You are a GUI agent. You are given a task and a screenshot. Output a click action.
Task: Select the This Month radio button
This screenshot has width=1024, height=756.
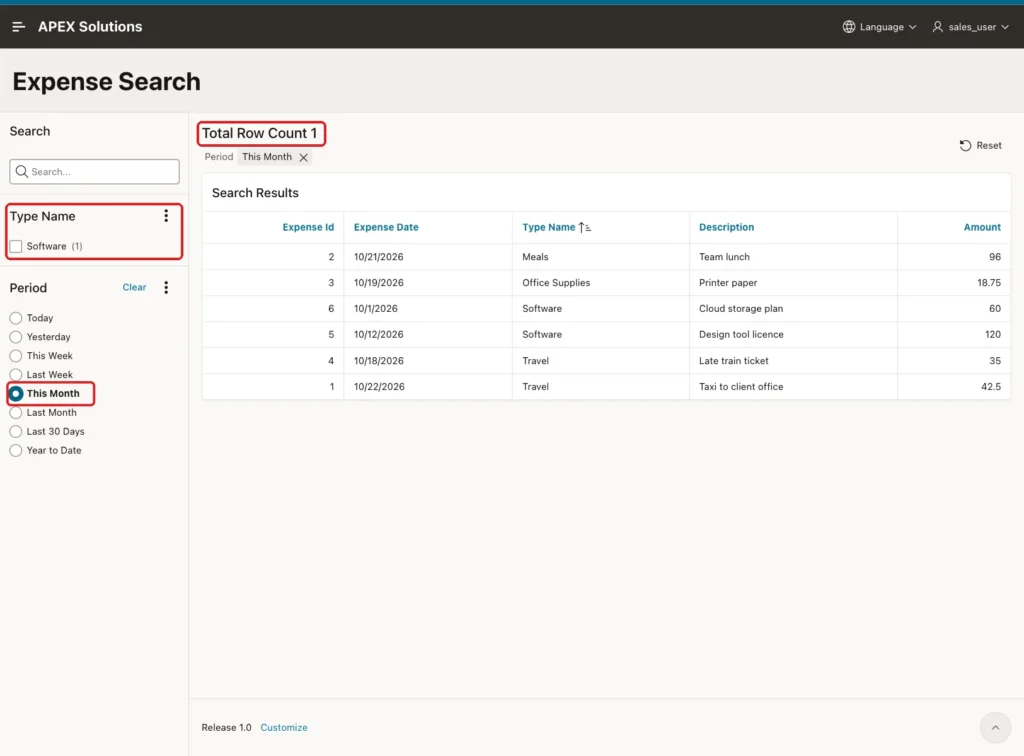click(x=16, y=394)
